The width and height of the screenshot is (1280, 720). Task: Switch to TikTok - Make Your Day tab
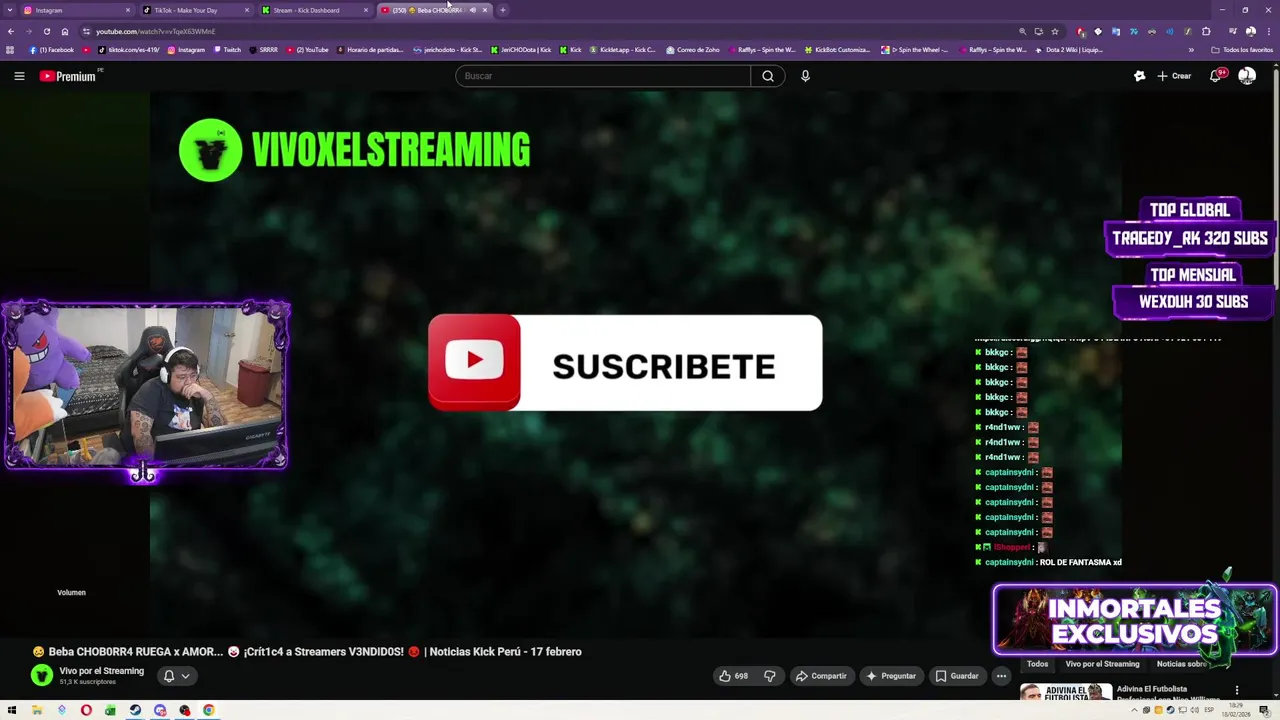tap(195, 10)
